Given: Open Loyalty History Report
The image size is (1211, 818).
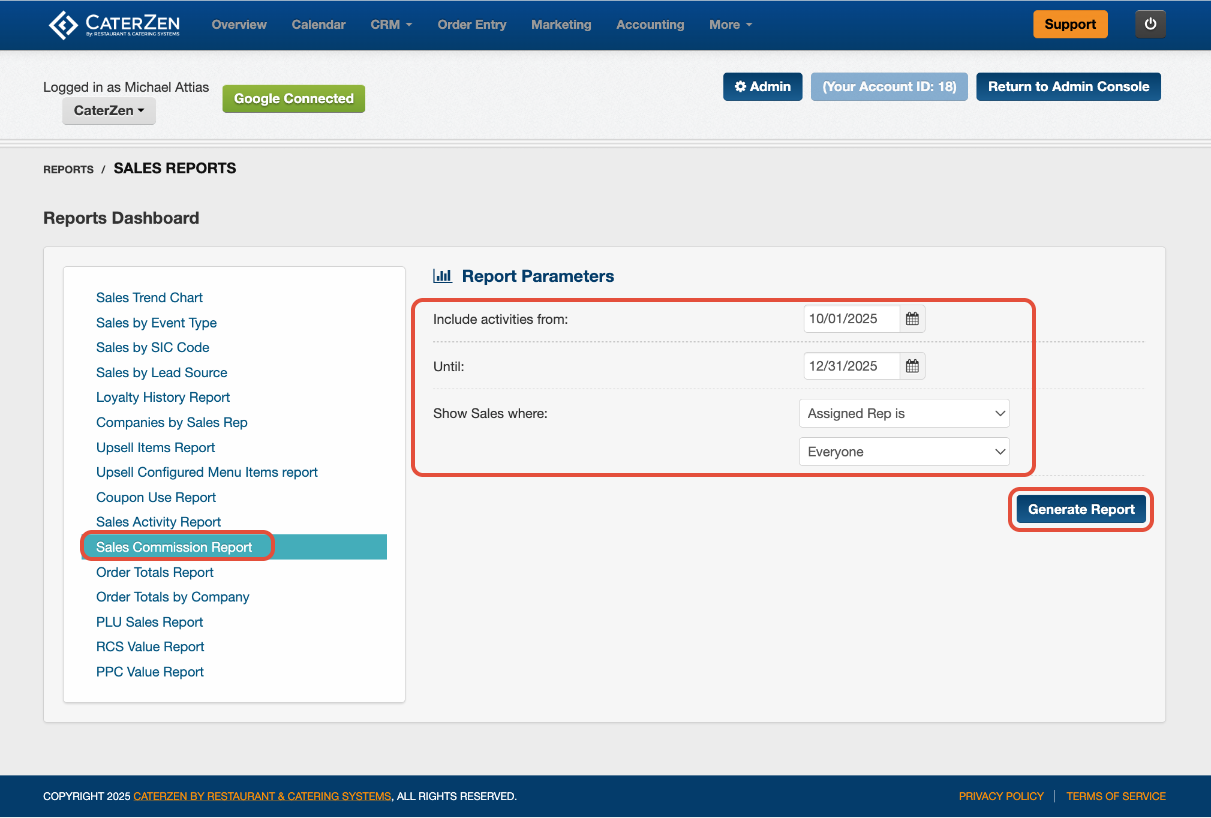Looking at the screenshot, I should click(163, 398).
